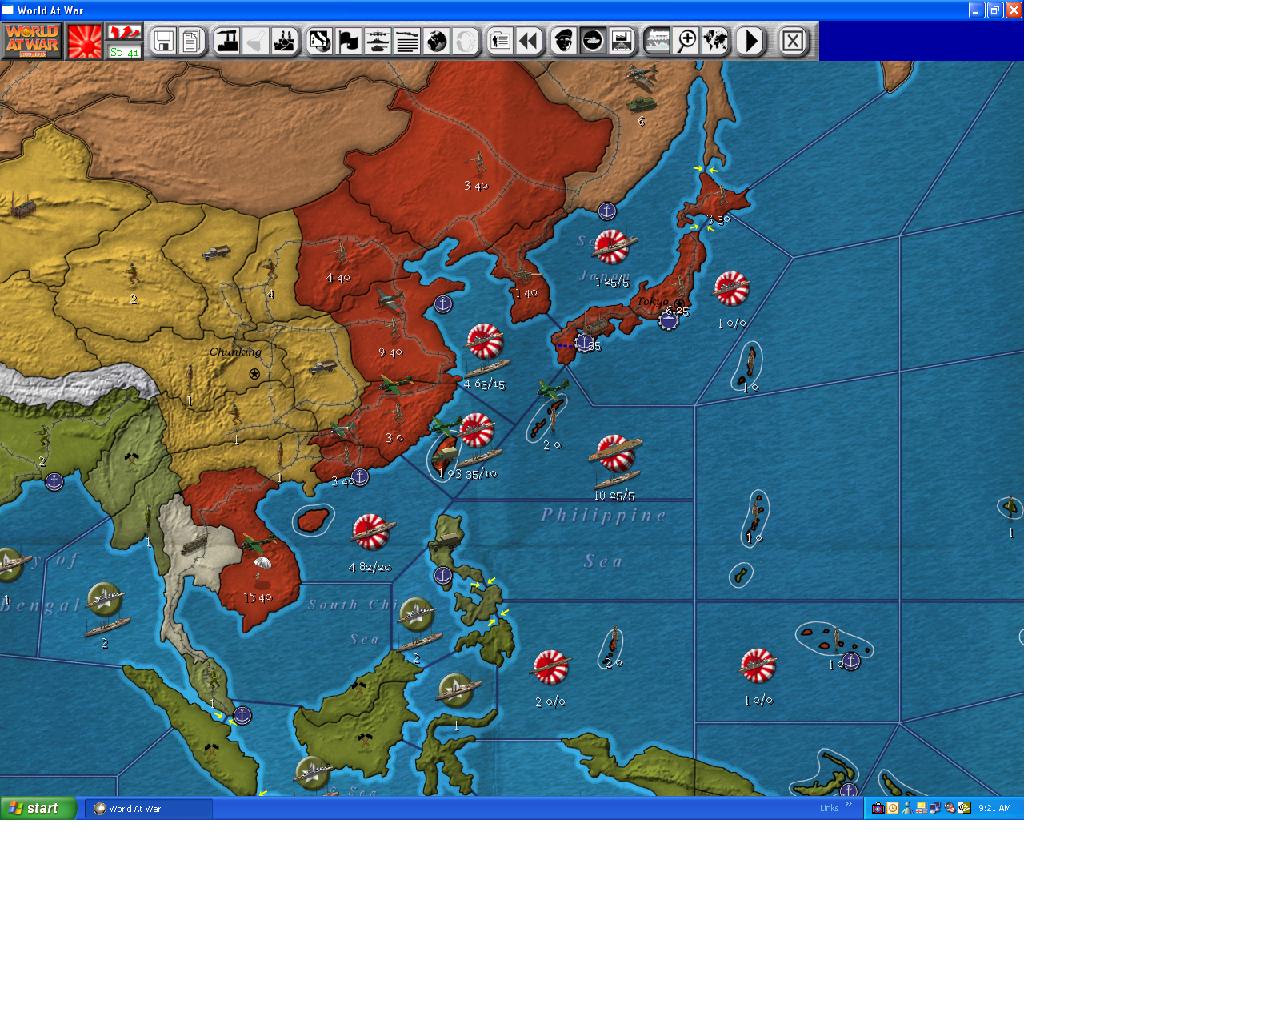Viewport: 1280px width, 1024px height.
Task: Click the save game floppy disk icon
Action: (164, 41)
